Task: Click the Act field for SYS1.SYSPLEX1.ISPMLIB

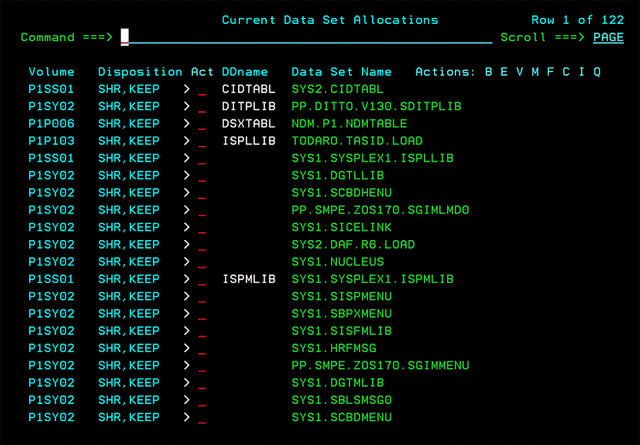Action: click(x=202, y=279)
